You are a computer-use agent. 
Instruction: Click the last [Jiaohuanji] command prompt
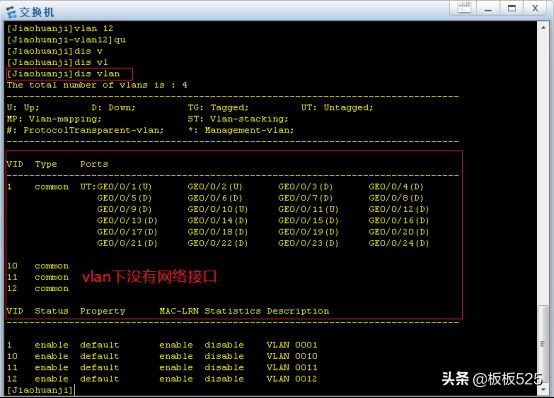(x=40, y=390)
